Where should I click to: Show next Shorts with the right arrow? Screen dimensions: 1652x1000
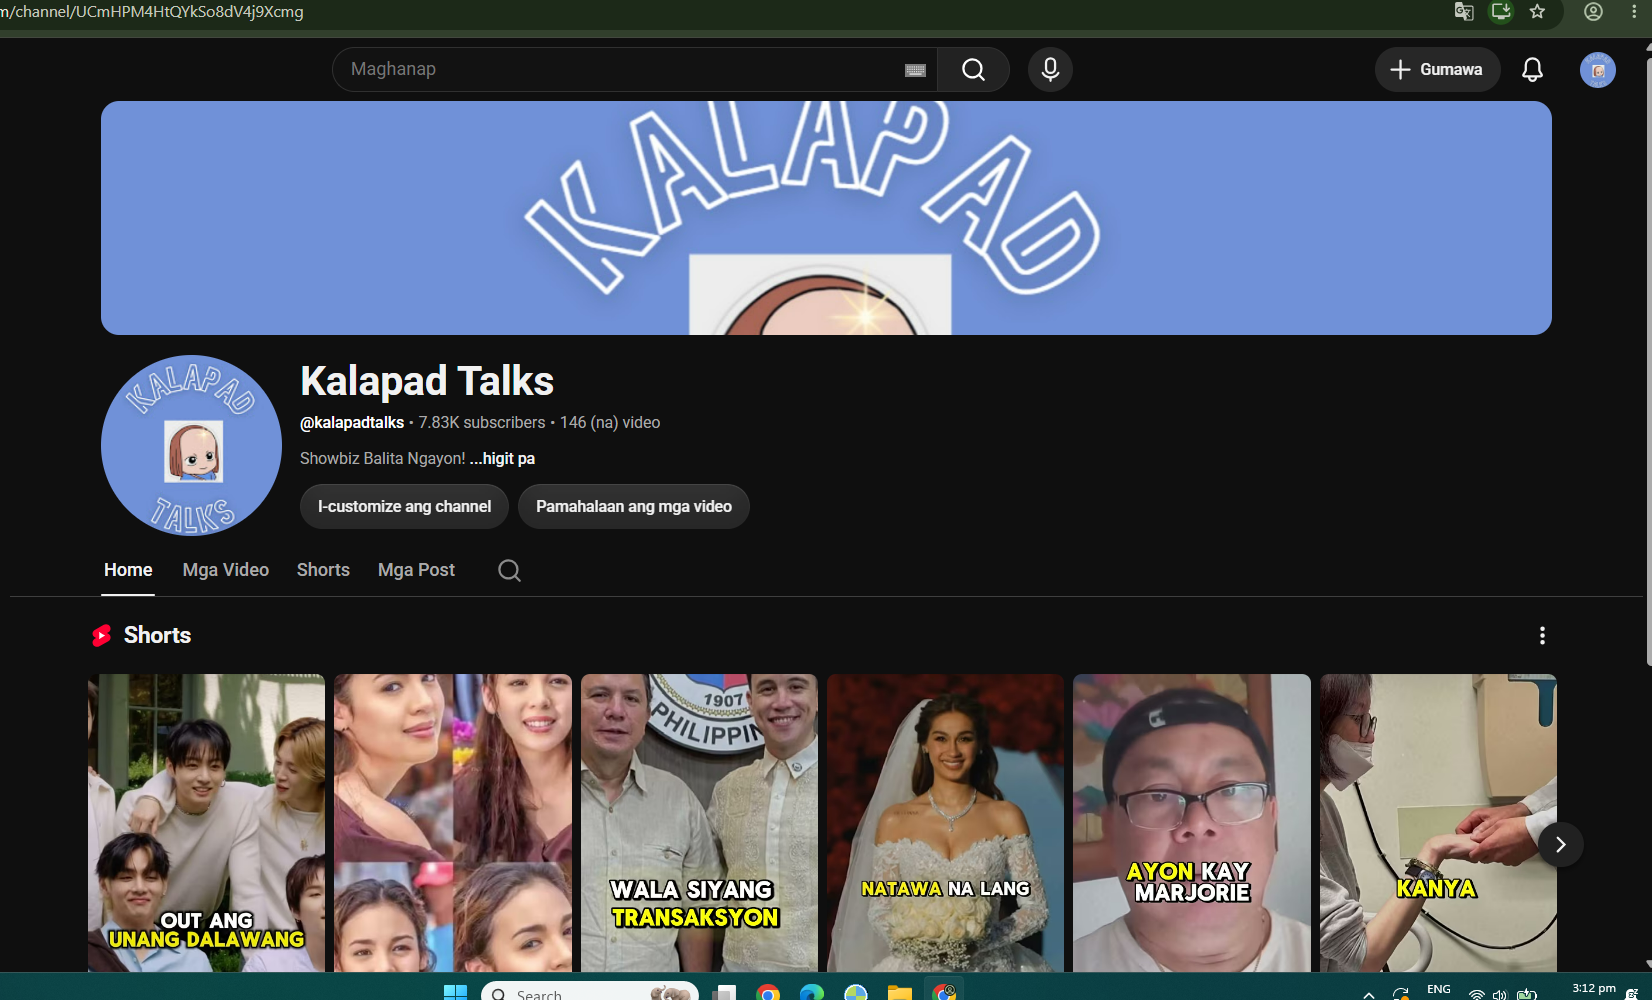(x=1560, y=845)
